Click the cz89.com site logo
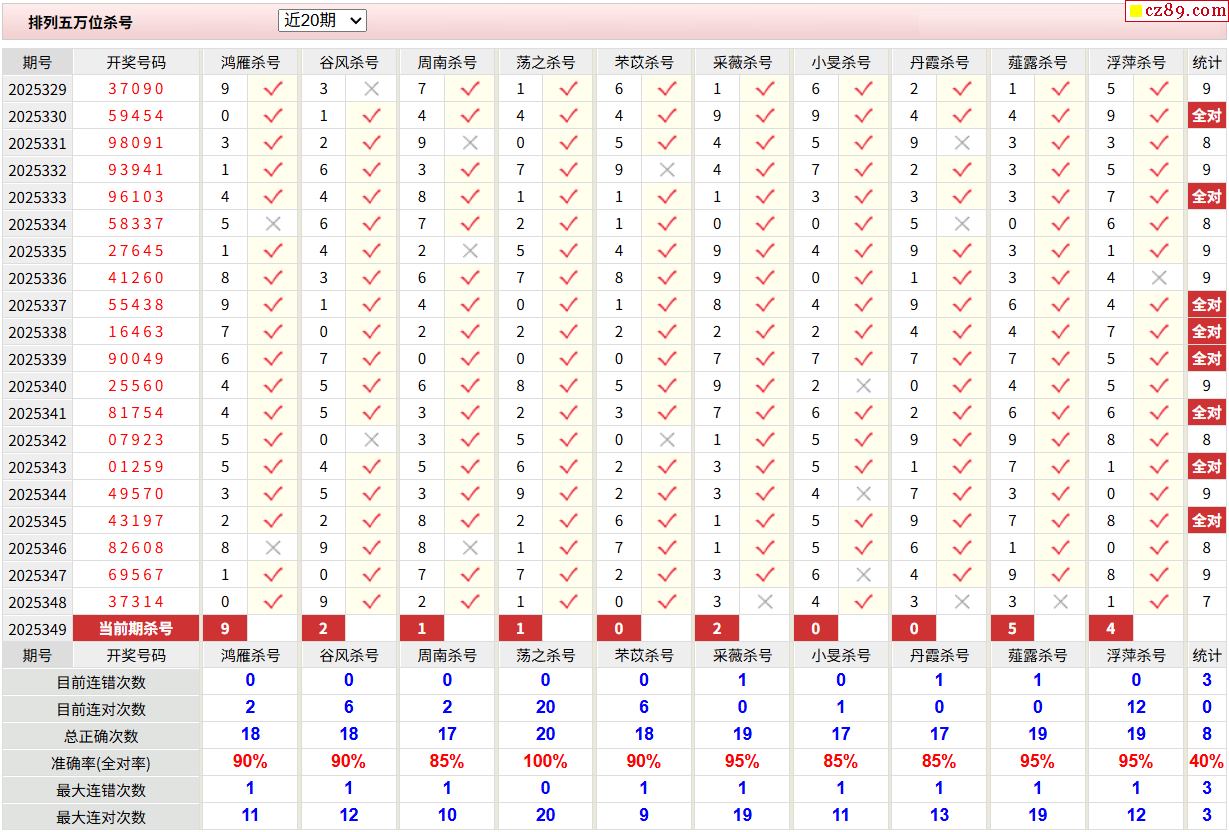1229x832 pixels. pyautogui.click(x=1175, y=11)
